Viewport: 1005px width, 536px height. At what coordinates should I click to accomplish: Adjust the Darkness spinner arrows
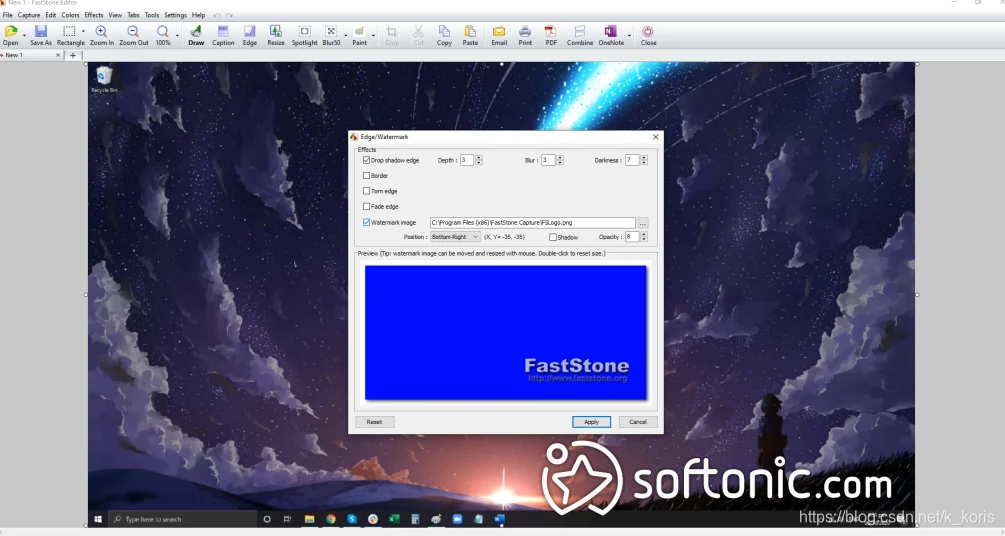point(644,160)
